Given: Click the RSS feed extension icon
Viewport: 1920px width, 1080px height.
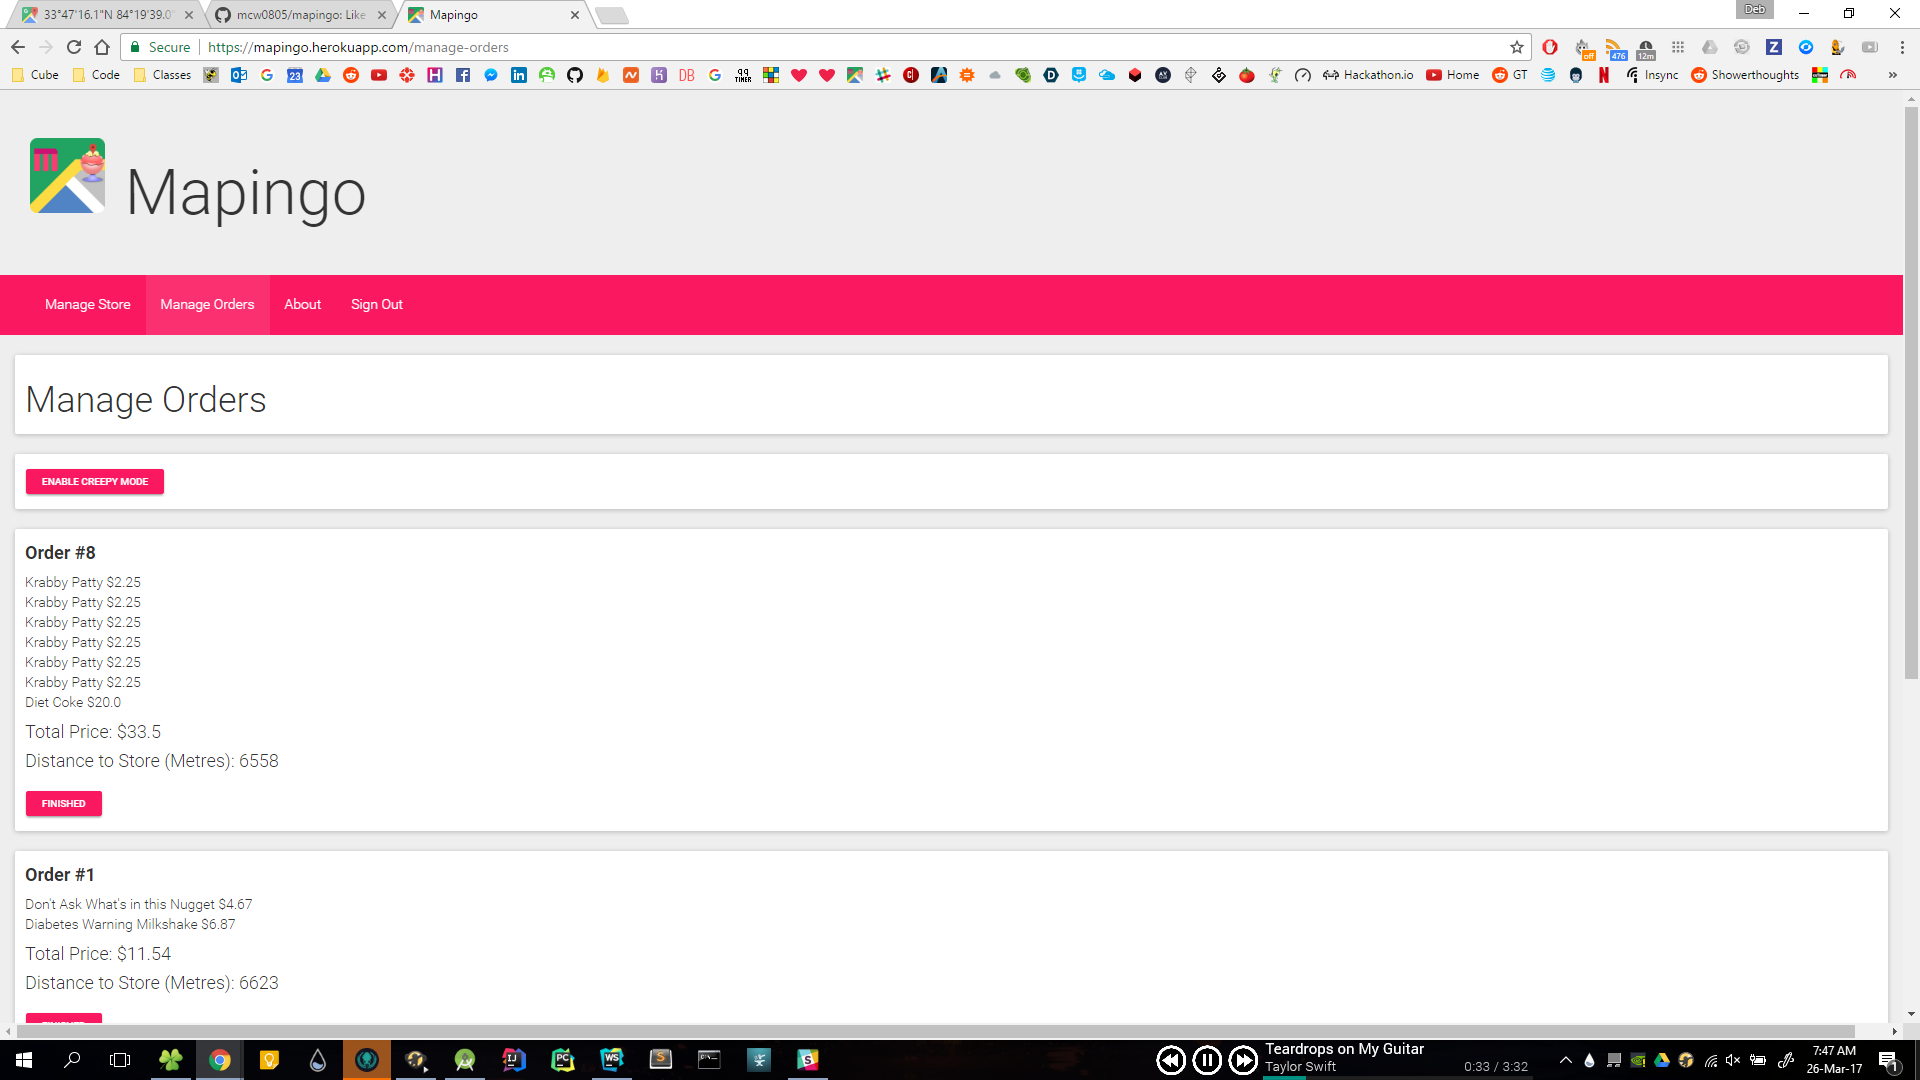Looking at the screenshot, I should [1615, 47].
